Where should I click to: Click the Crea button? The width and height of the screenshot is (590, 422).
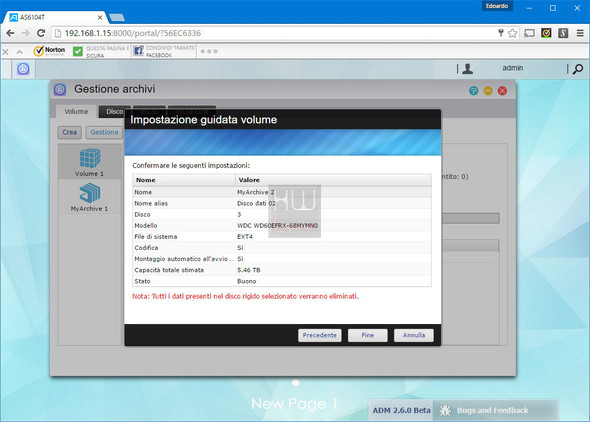(70, 132)
